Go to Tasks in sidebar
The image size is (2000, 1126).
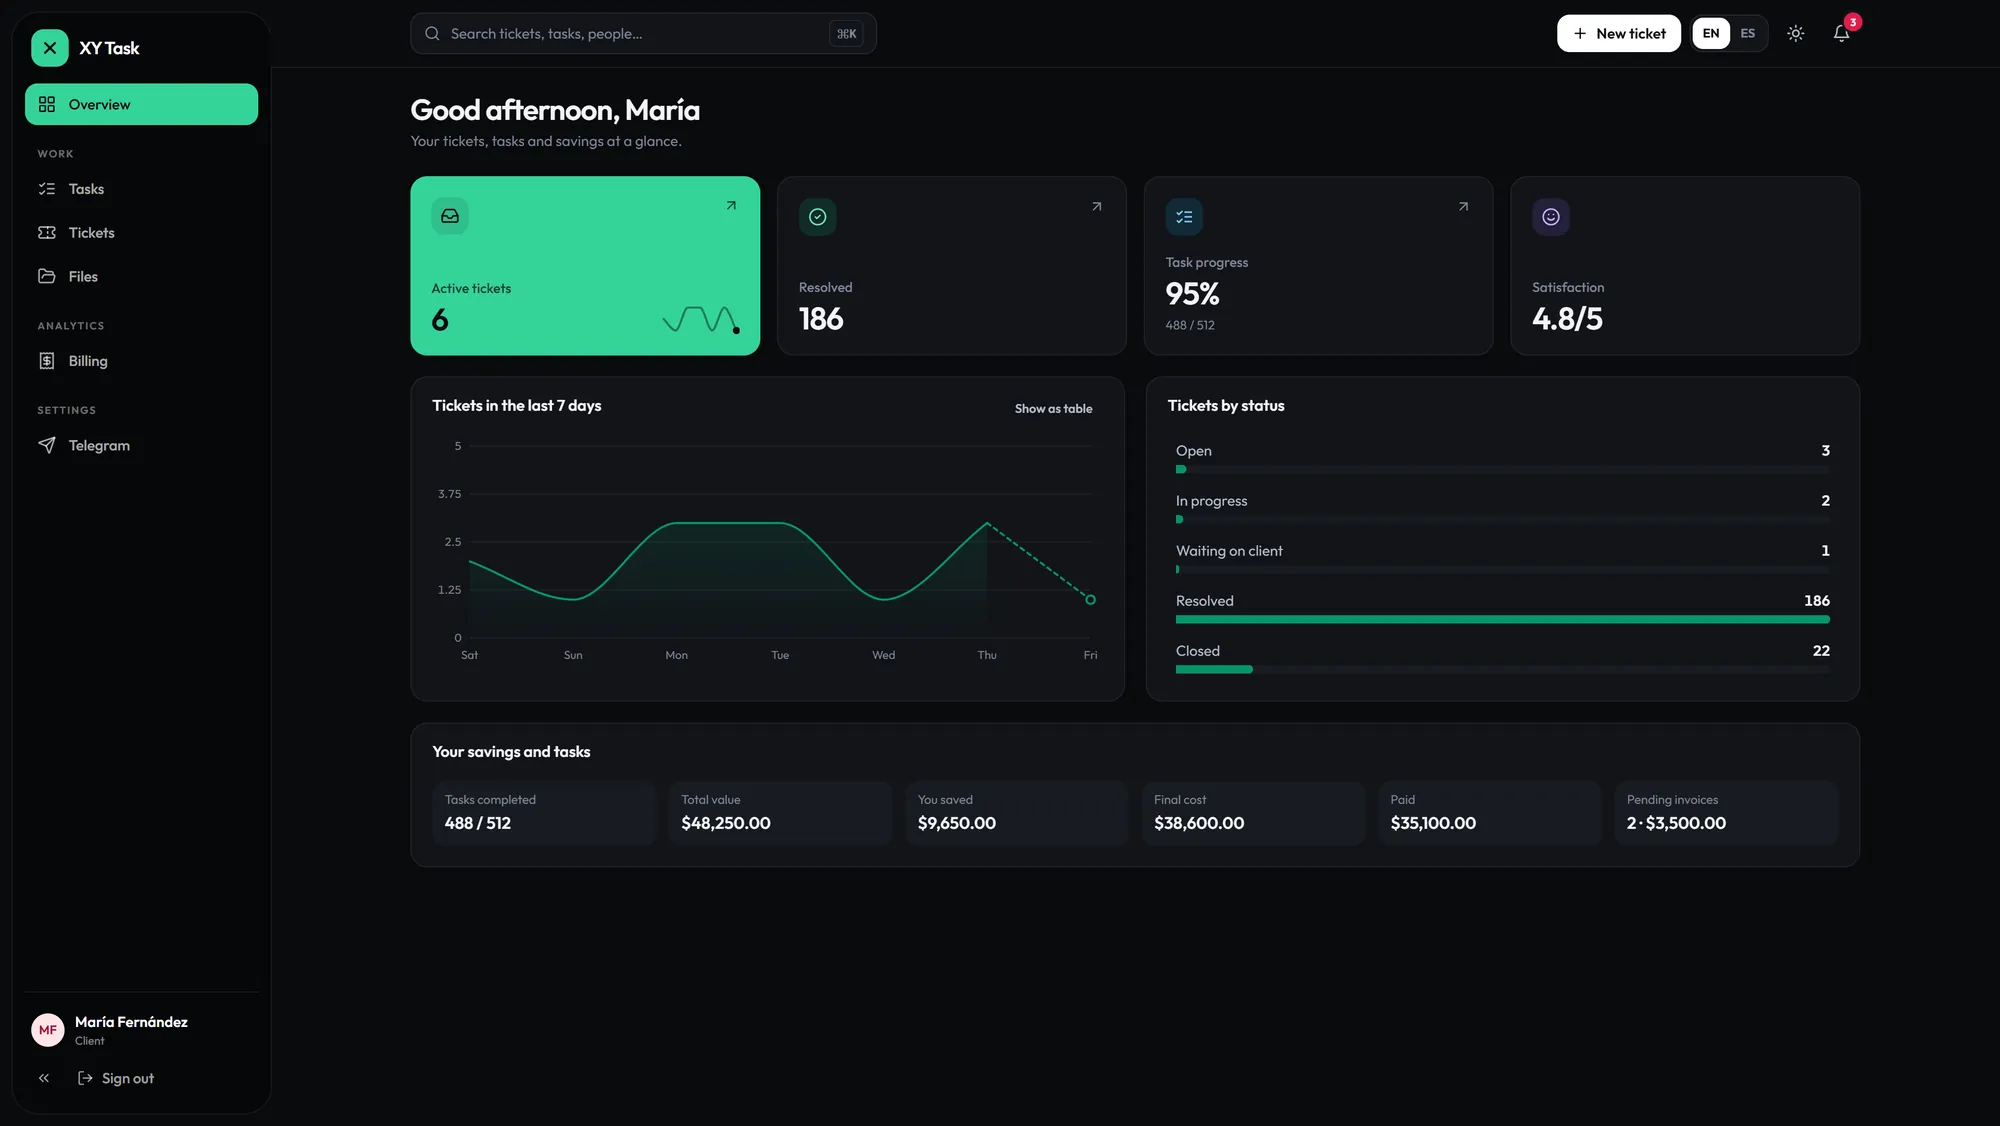(141, 189)
